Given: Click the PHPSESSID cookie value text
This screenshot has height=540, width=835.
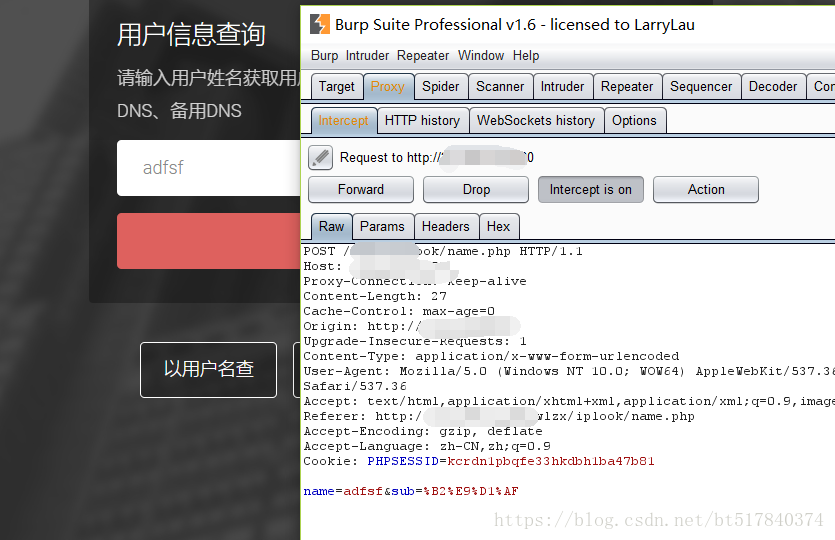Looking at the screenshot, I should point(551,461).
